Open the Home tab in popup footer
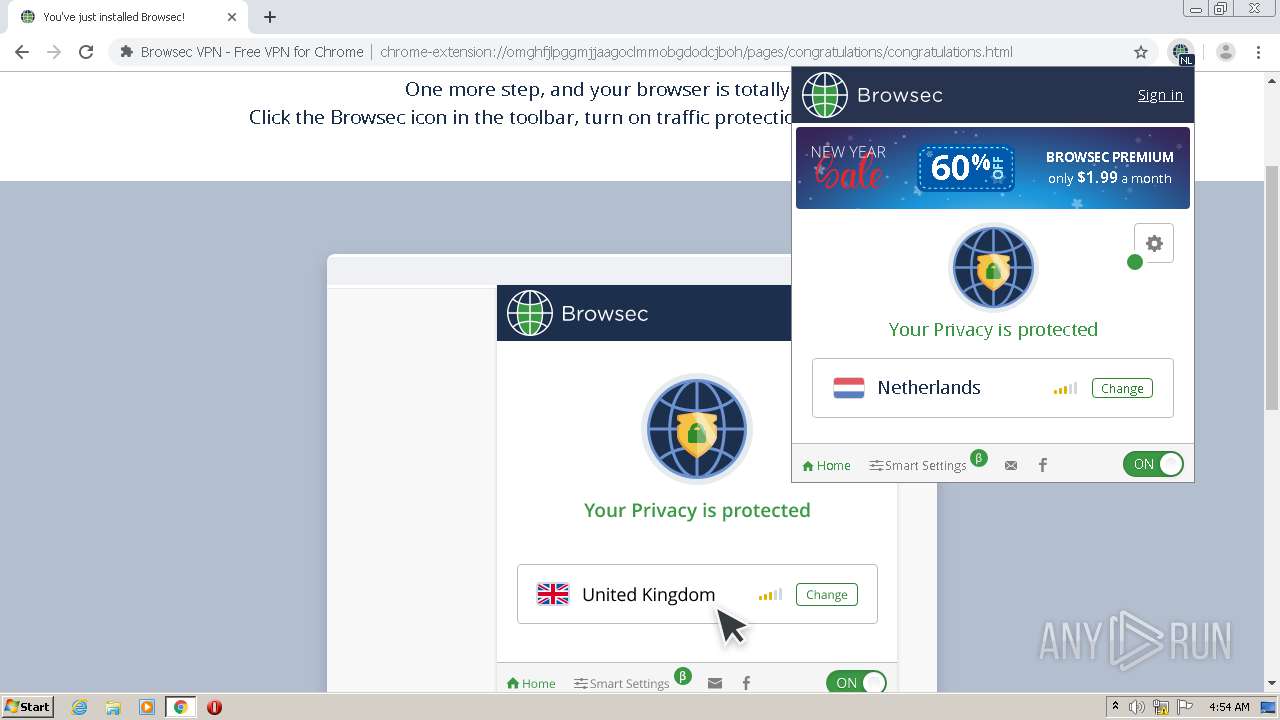This screenshot has height=720, width=1280. pos(827,465)
